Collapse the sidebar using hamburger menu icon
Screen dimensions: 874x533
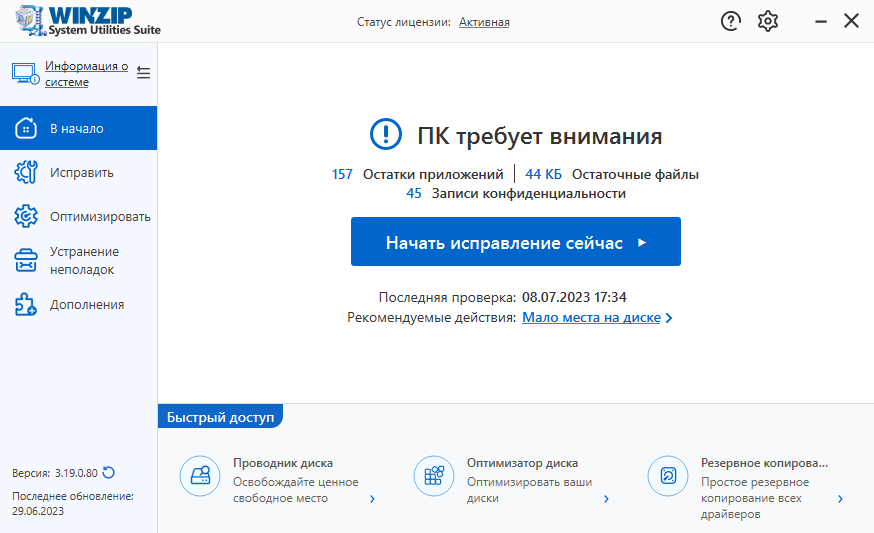pyautogui.click(x=143, y=73)
